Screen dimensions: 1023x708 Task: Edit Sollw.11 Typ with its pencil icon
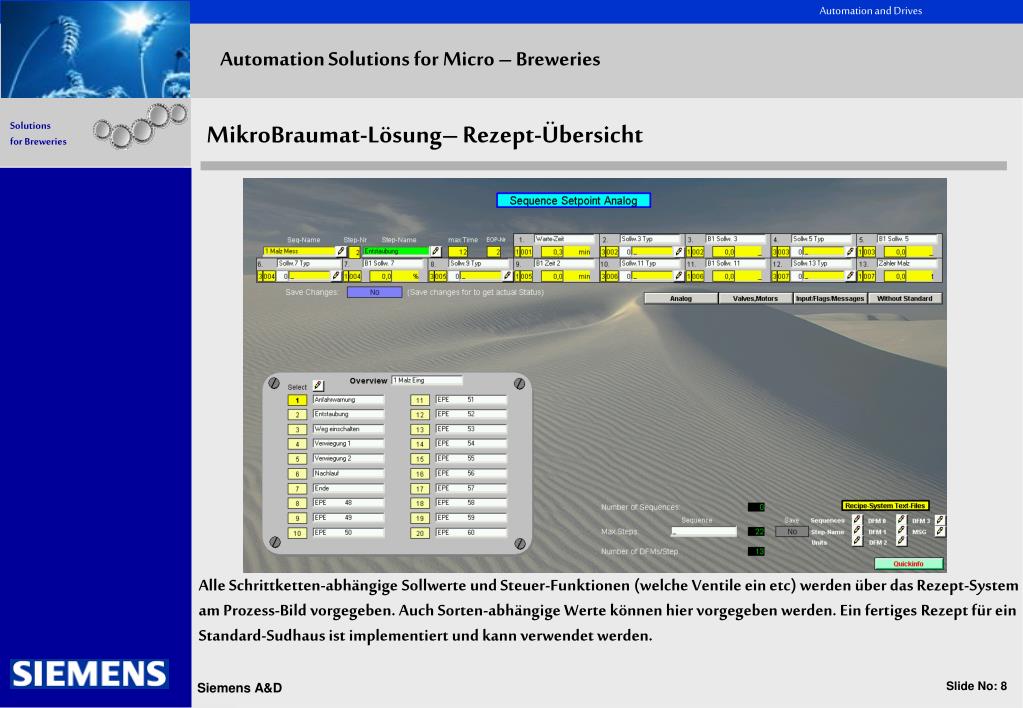tap(679, 276)
